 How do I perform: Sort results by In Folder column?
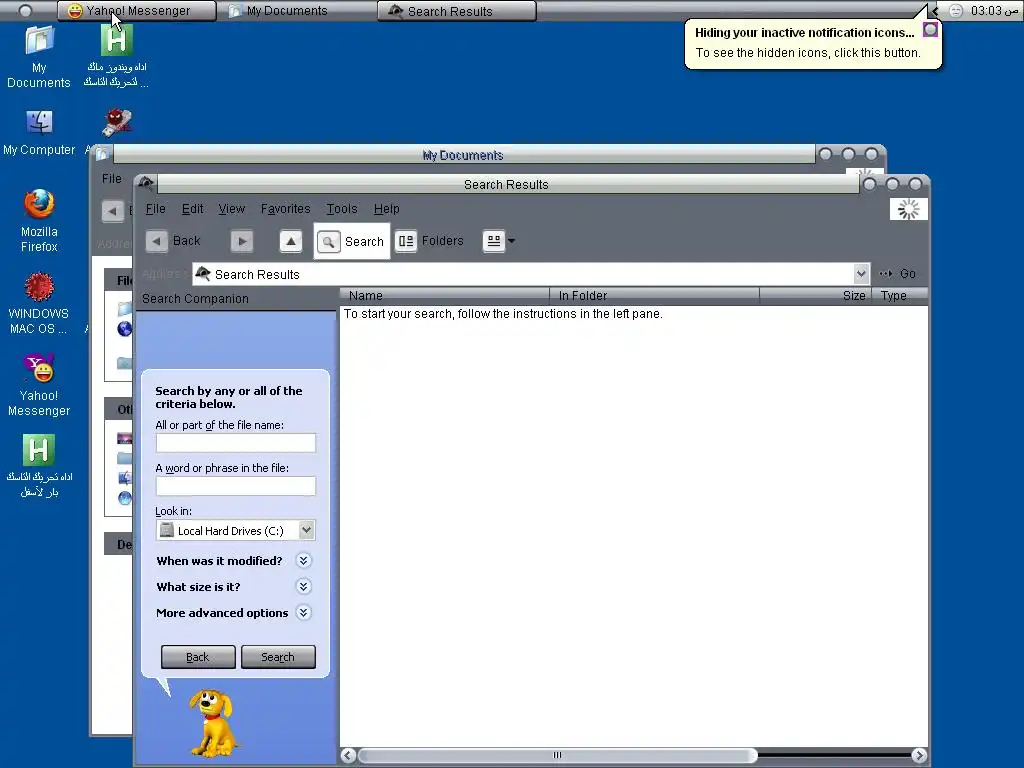(x=654, y=296)
